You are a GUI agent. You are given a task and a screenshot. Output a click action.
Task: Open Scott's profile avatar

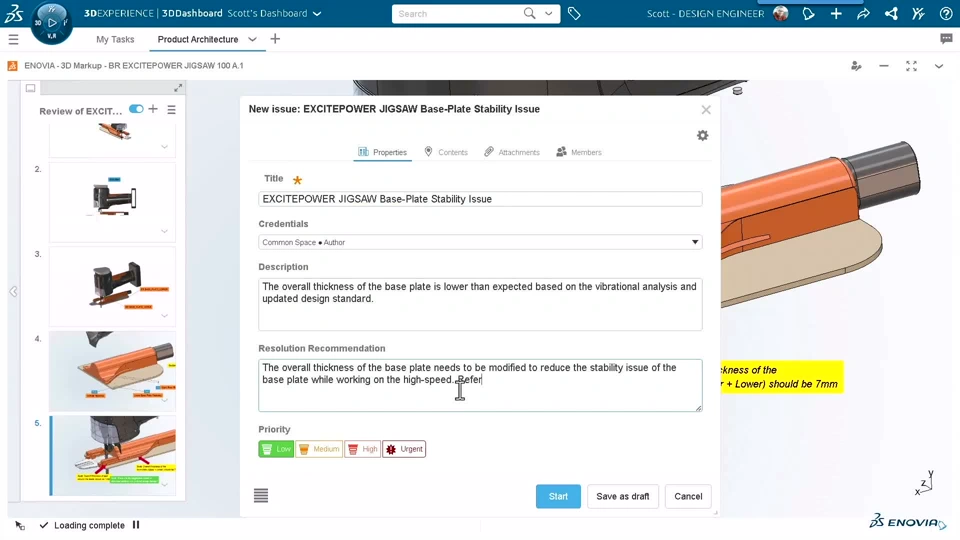click(781, 13)
